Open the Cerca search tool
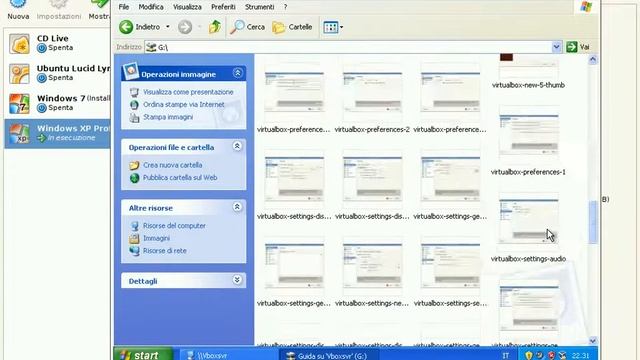The width and height of the screenshot is (640, 360). 247,27
